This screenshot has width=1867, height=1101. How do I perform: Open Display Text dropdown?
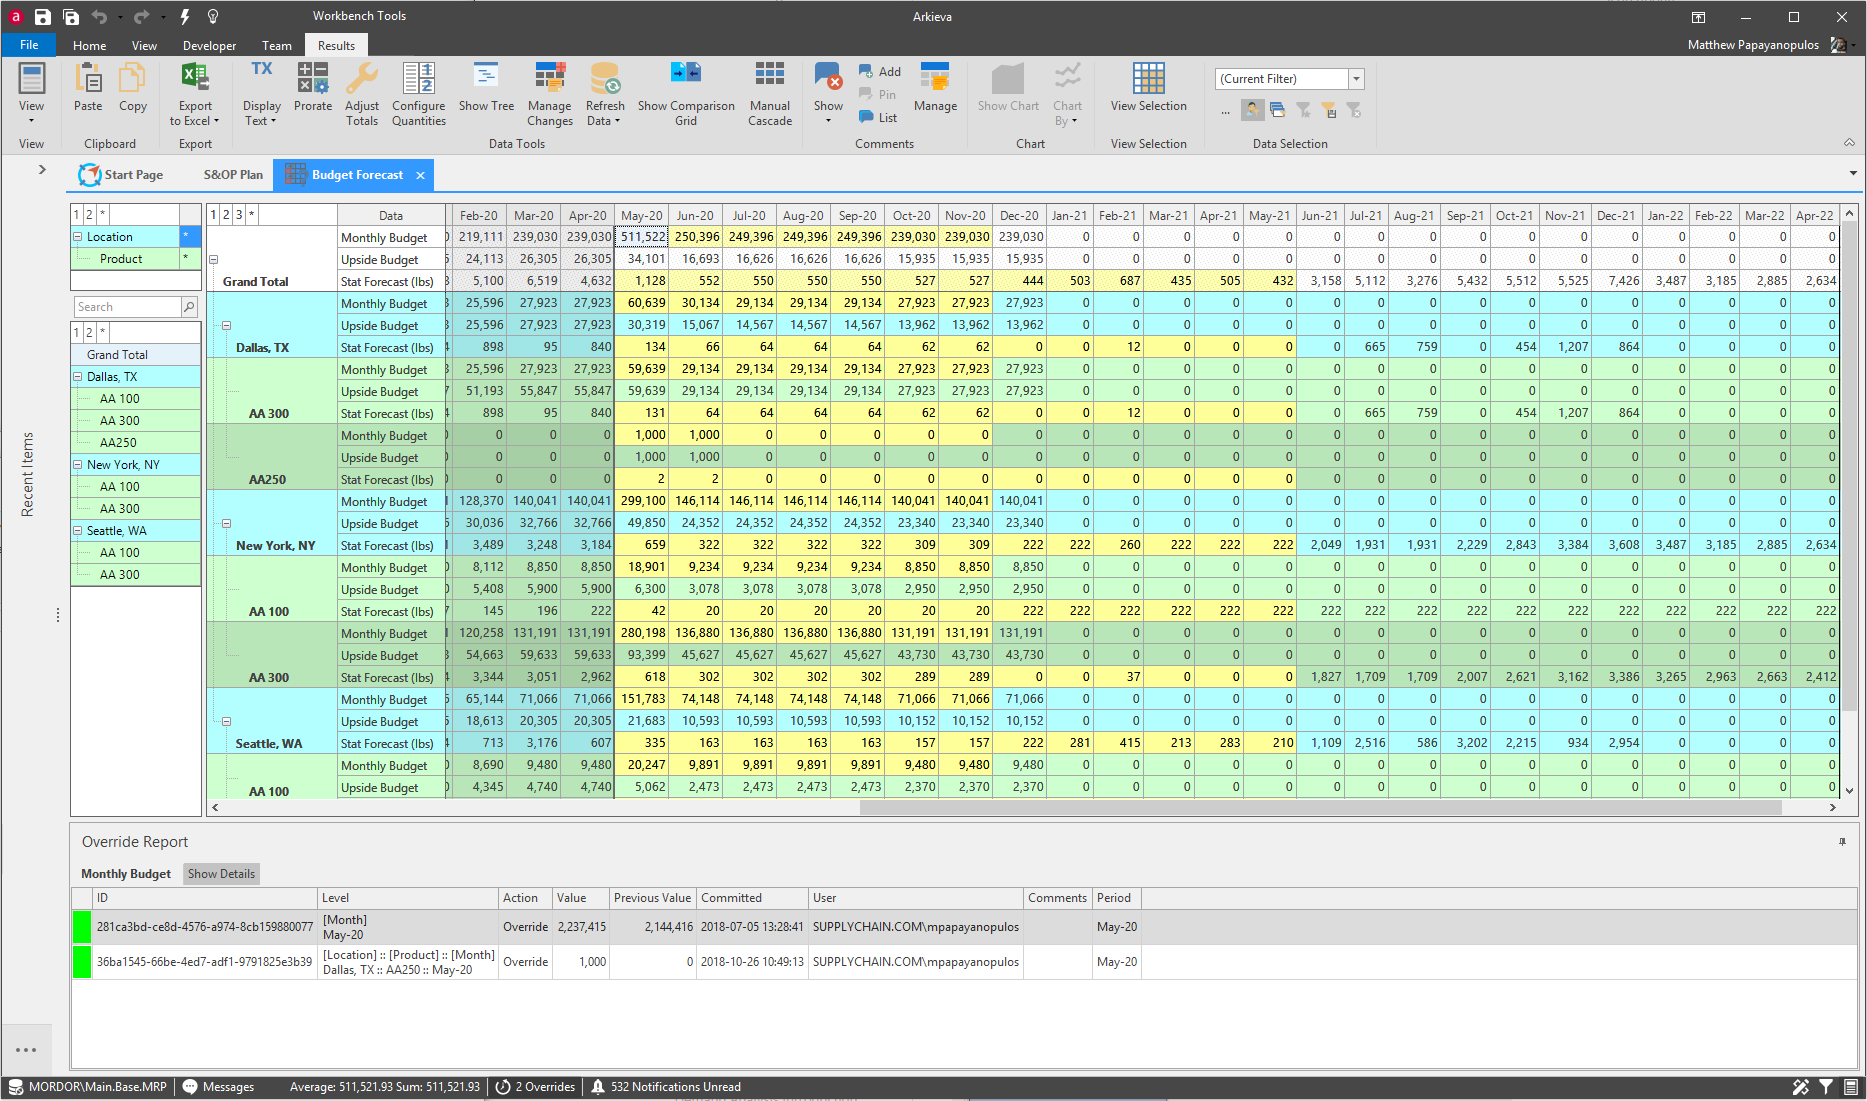tap(261, 93)
